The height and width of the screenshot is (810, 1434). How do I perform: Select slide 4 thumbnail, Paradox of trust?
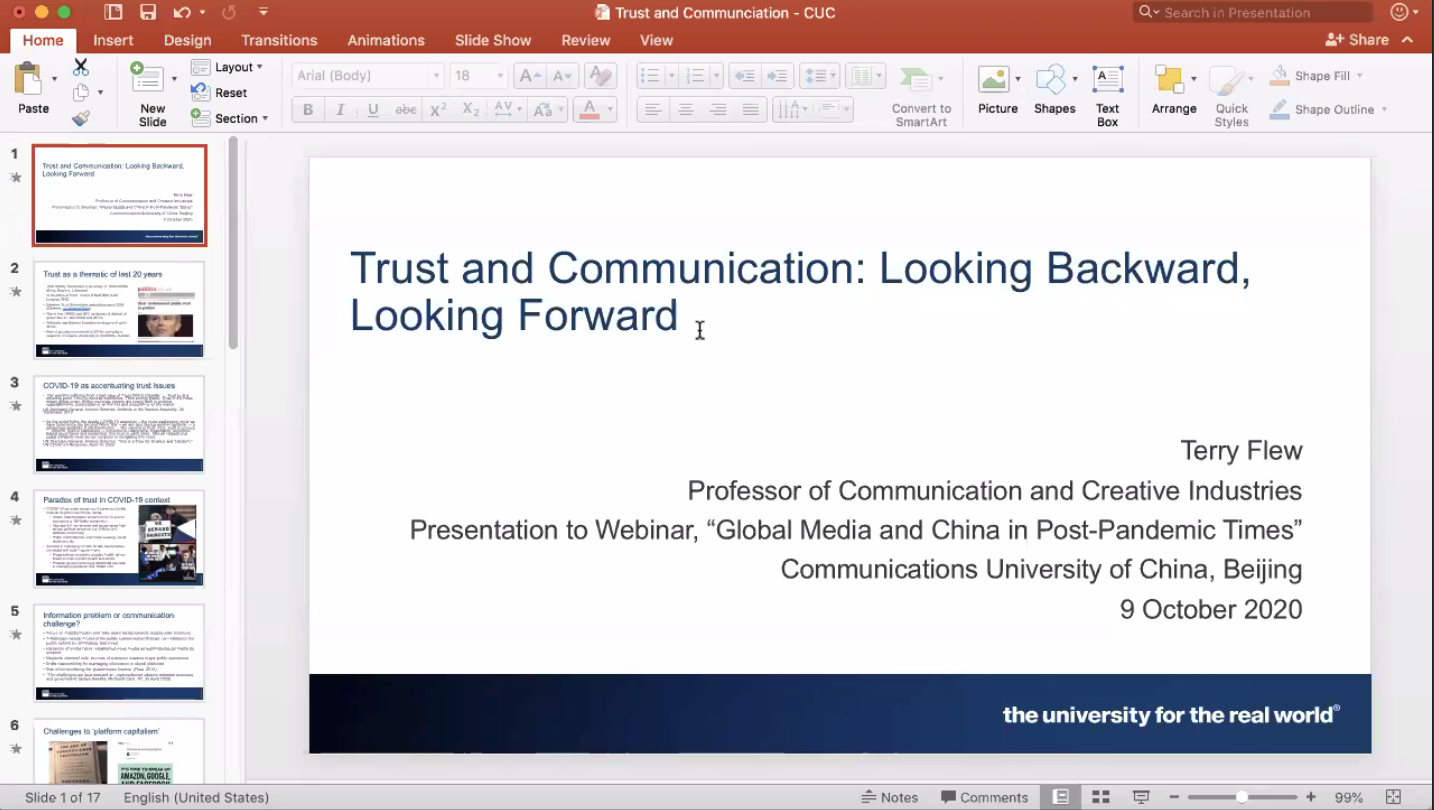point(119,538)
